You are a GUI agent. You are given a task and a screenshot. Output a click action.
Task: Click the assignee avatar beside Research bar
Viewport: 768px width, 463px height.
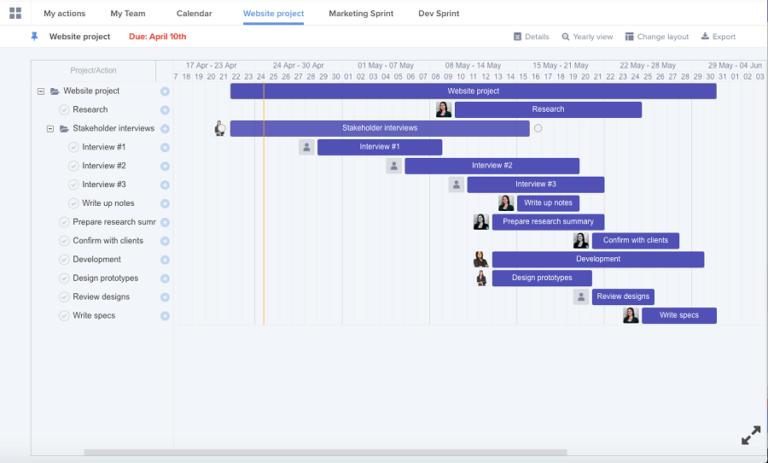click(443, 110)
